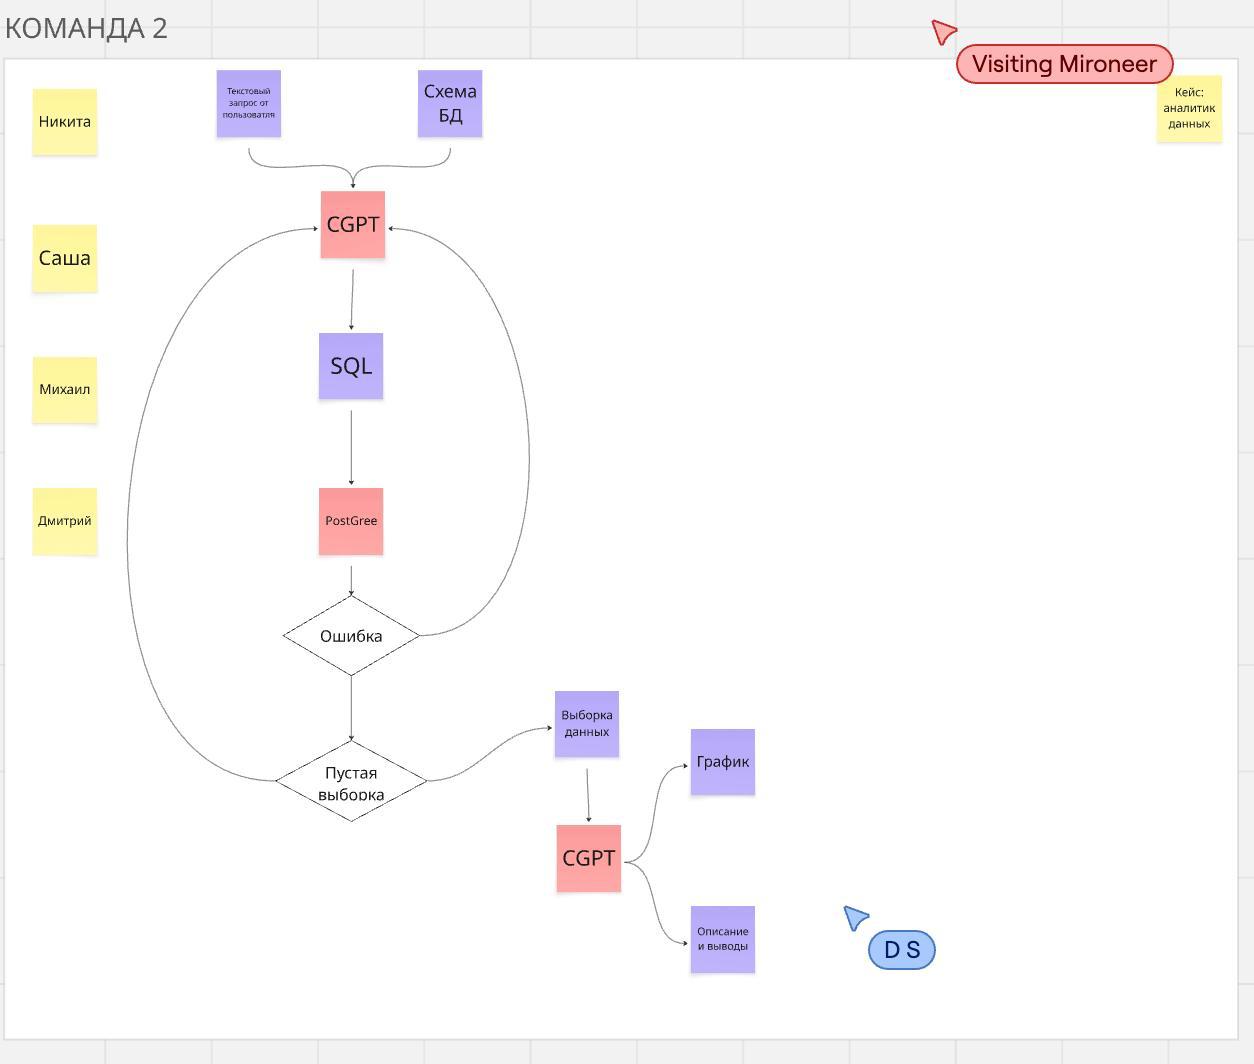
Task: Click the D S collaborator label
Action: (902, 950)
